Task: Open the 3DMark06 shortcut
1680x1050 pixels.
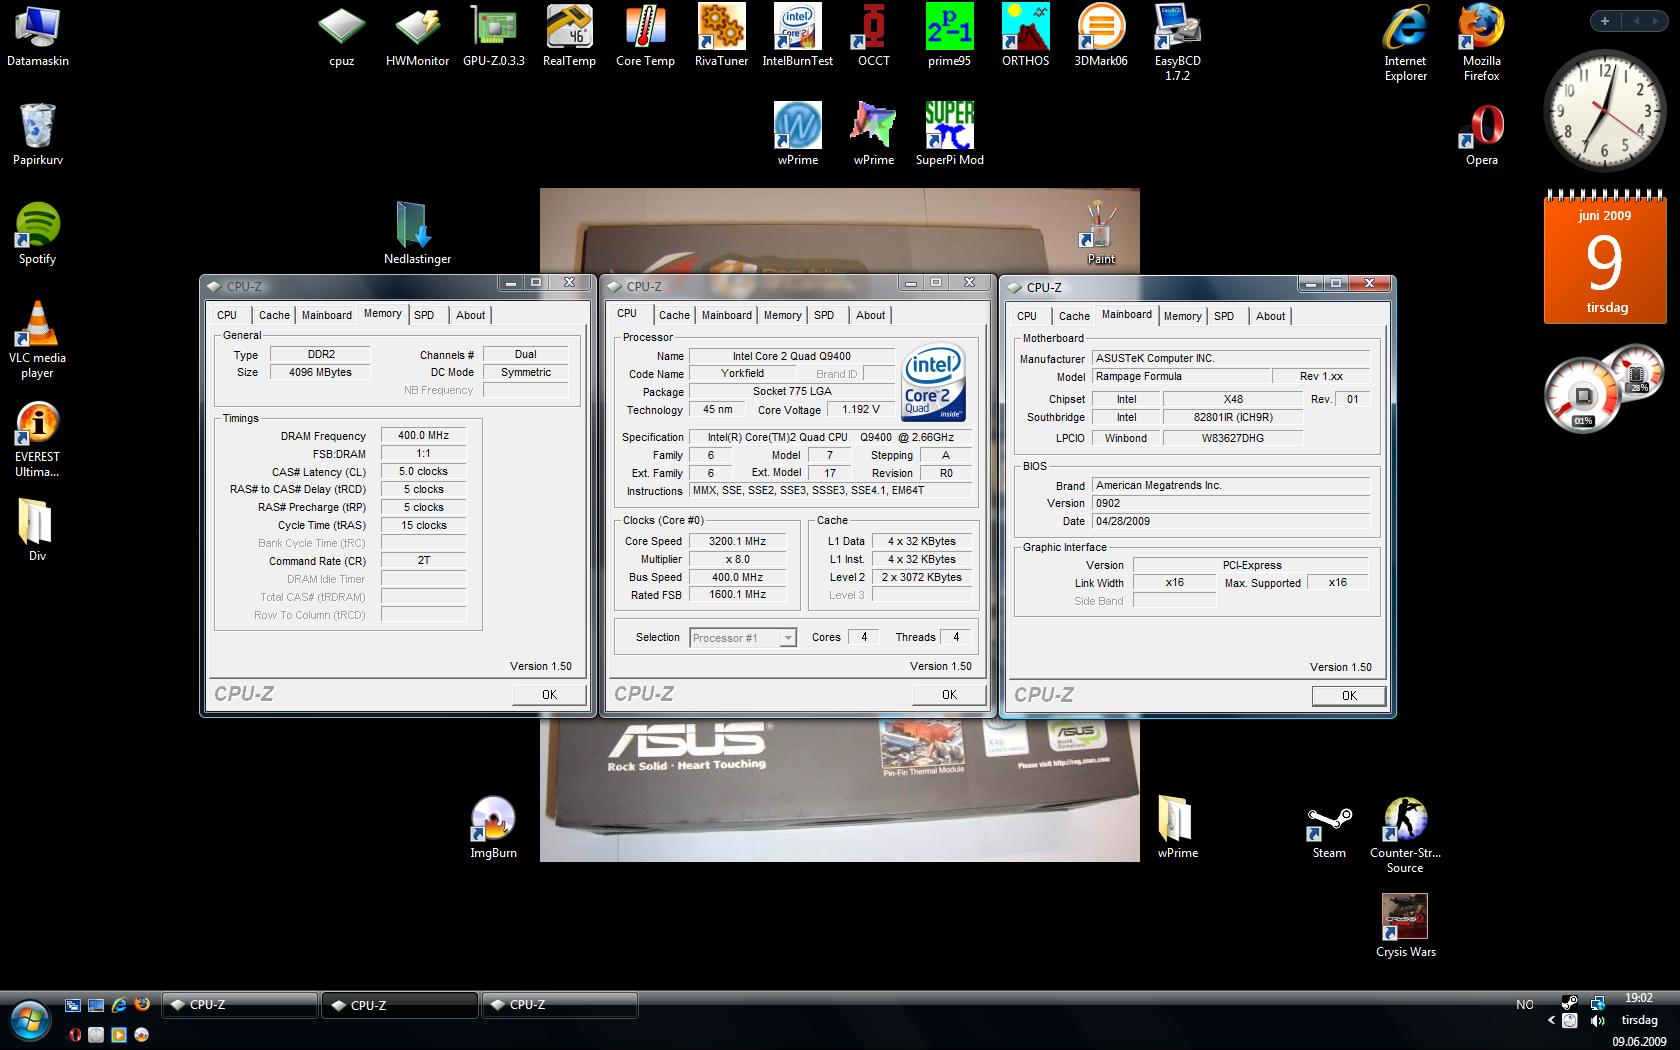Action: [1101, 37]
